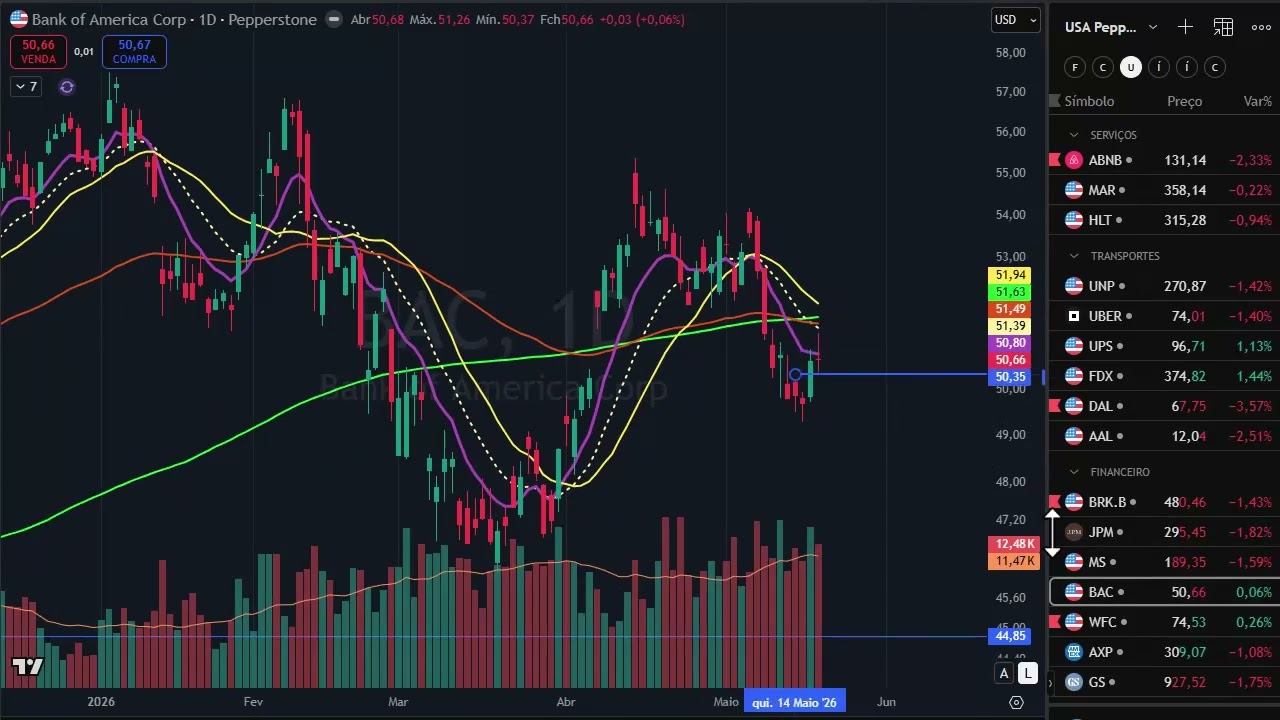Select the first C watchlist tab
This screenshot has width=1280, height=720.
tap(1103, 67)
